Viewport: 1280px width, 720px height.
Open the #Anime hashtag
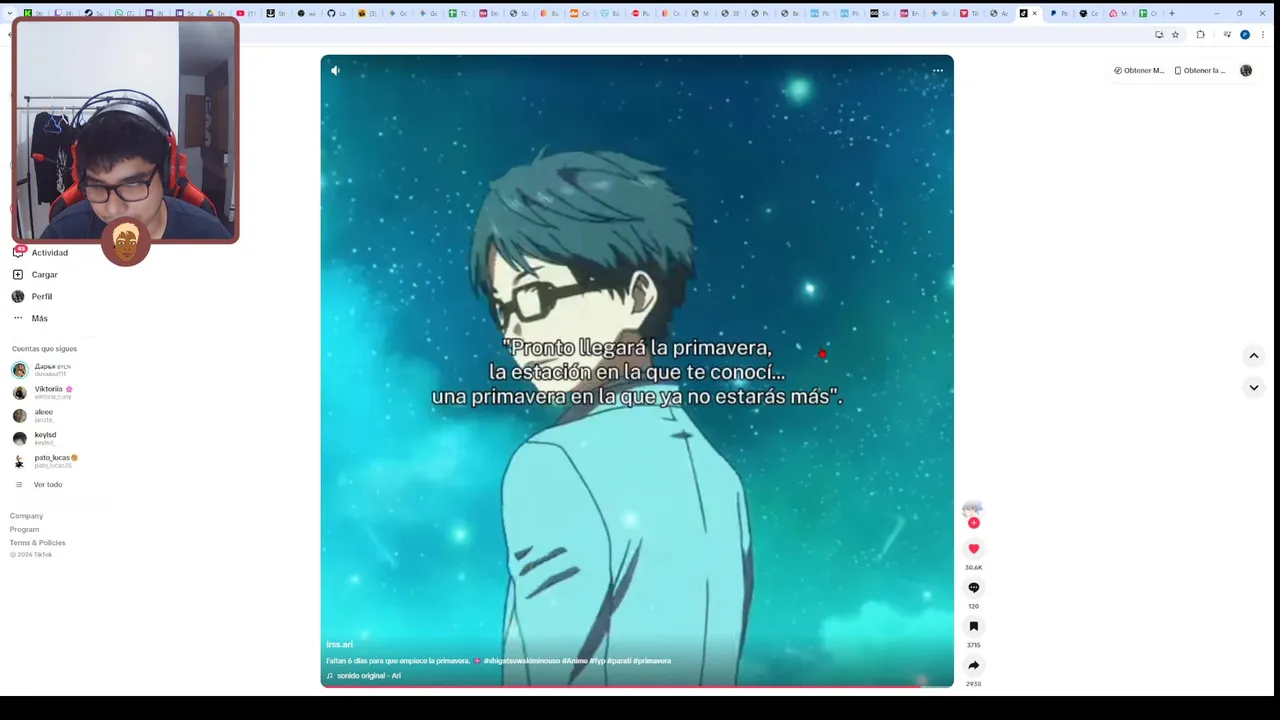click(574, 661)
